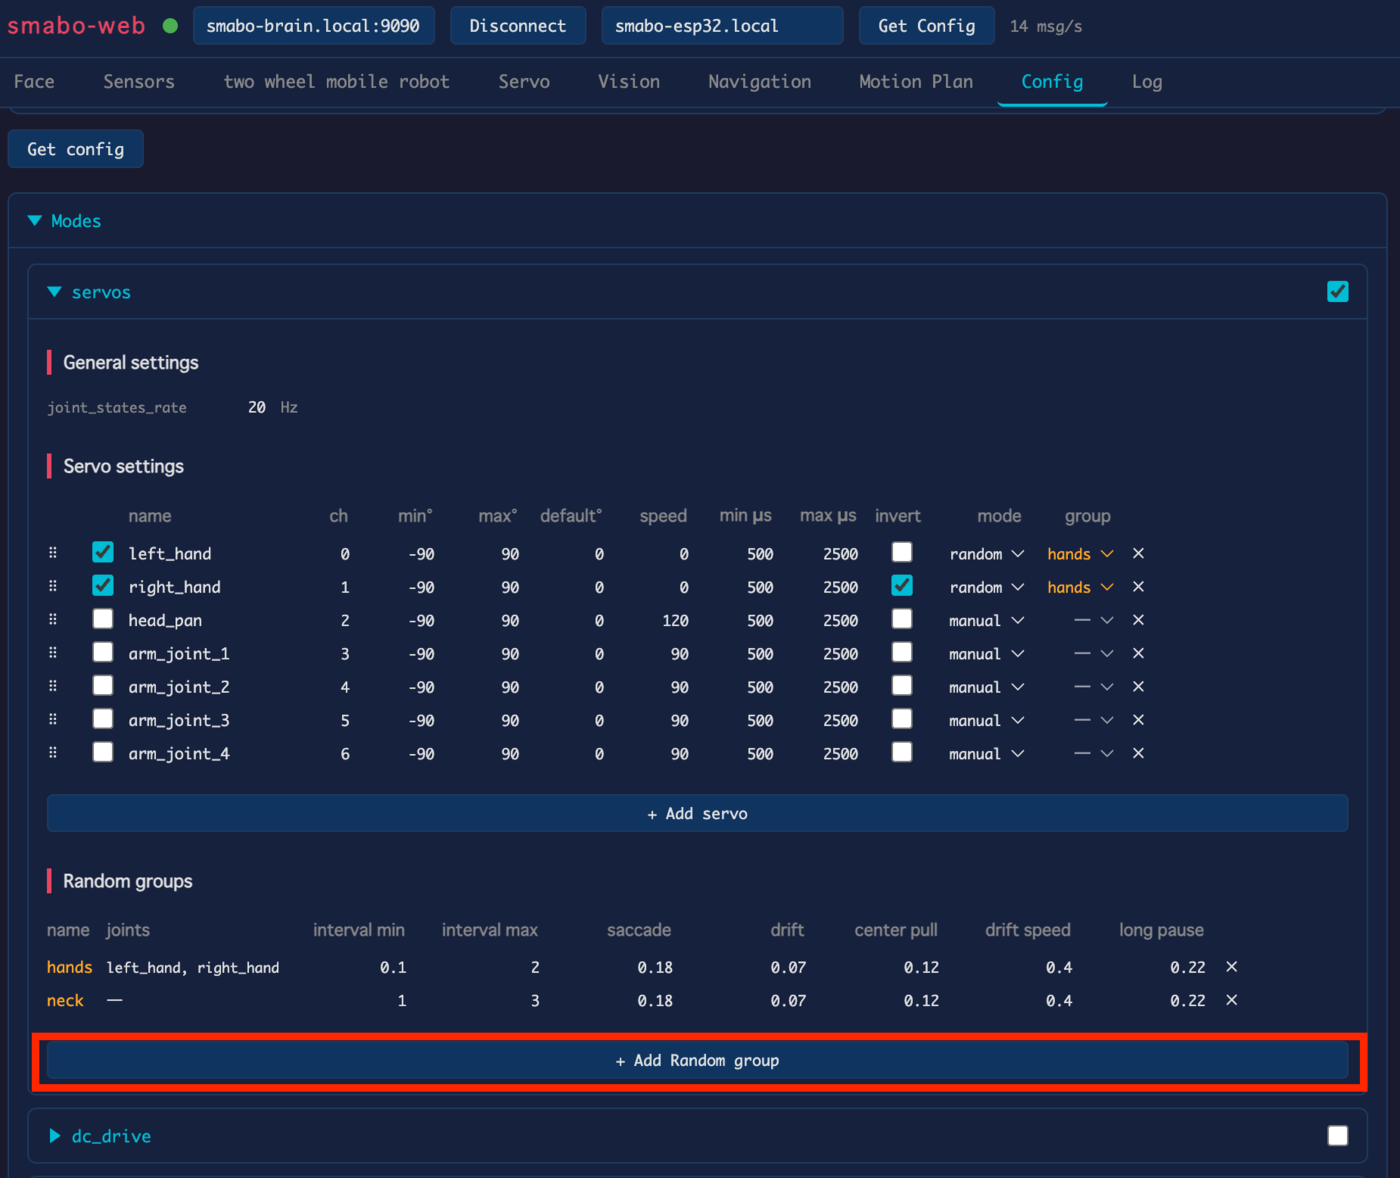The width and height of the screenshot is (1400, 1178).
Task: Open the Log tab
Action: pyautogui.click(x=1147, y=82)
